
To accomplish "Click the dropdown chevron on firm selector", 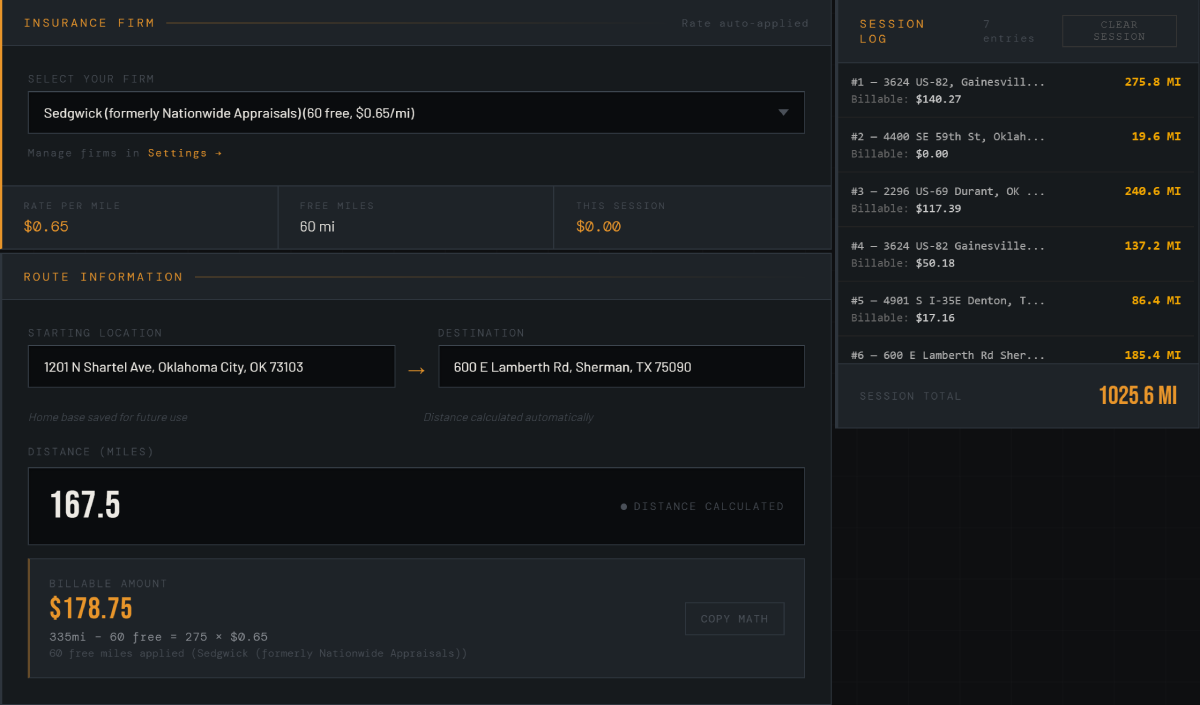I will 784,112.
